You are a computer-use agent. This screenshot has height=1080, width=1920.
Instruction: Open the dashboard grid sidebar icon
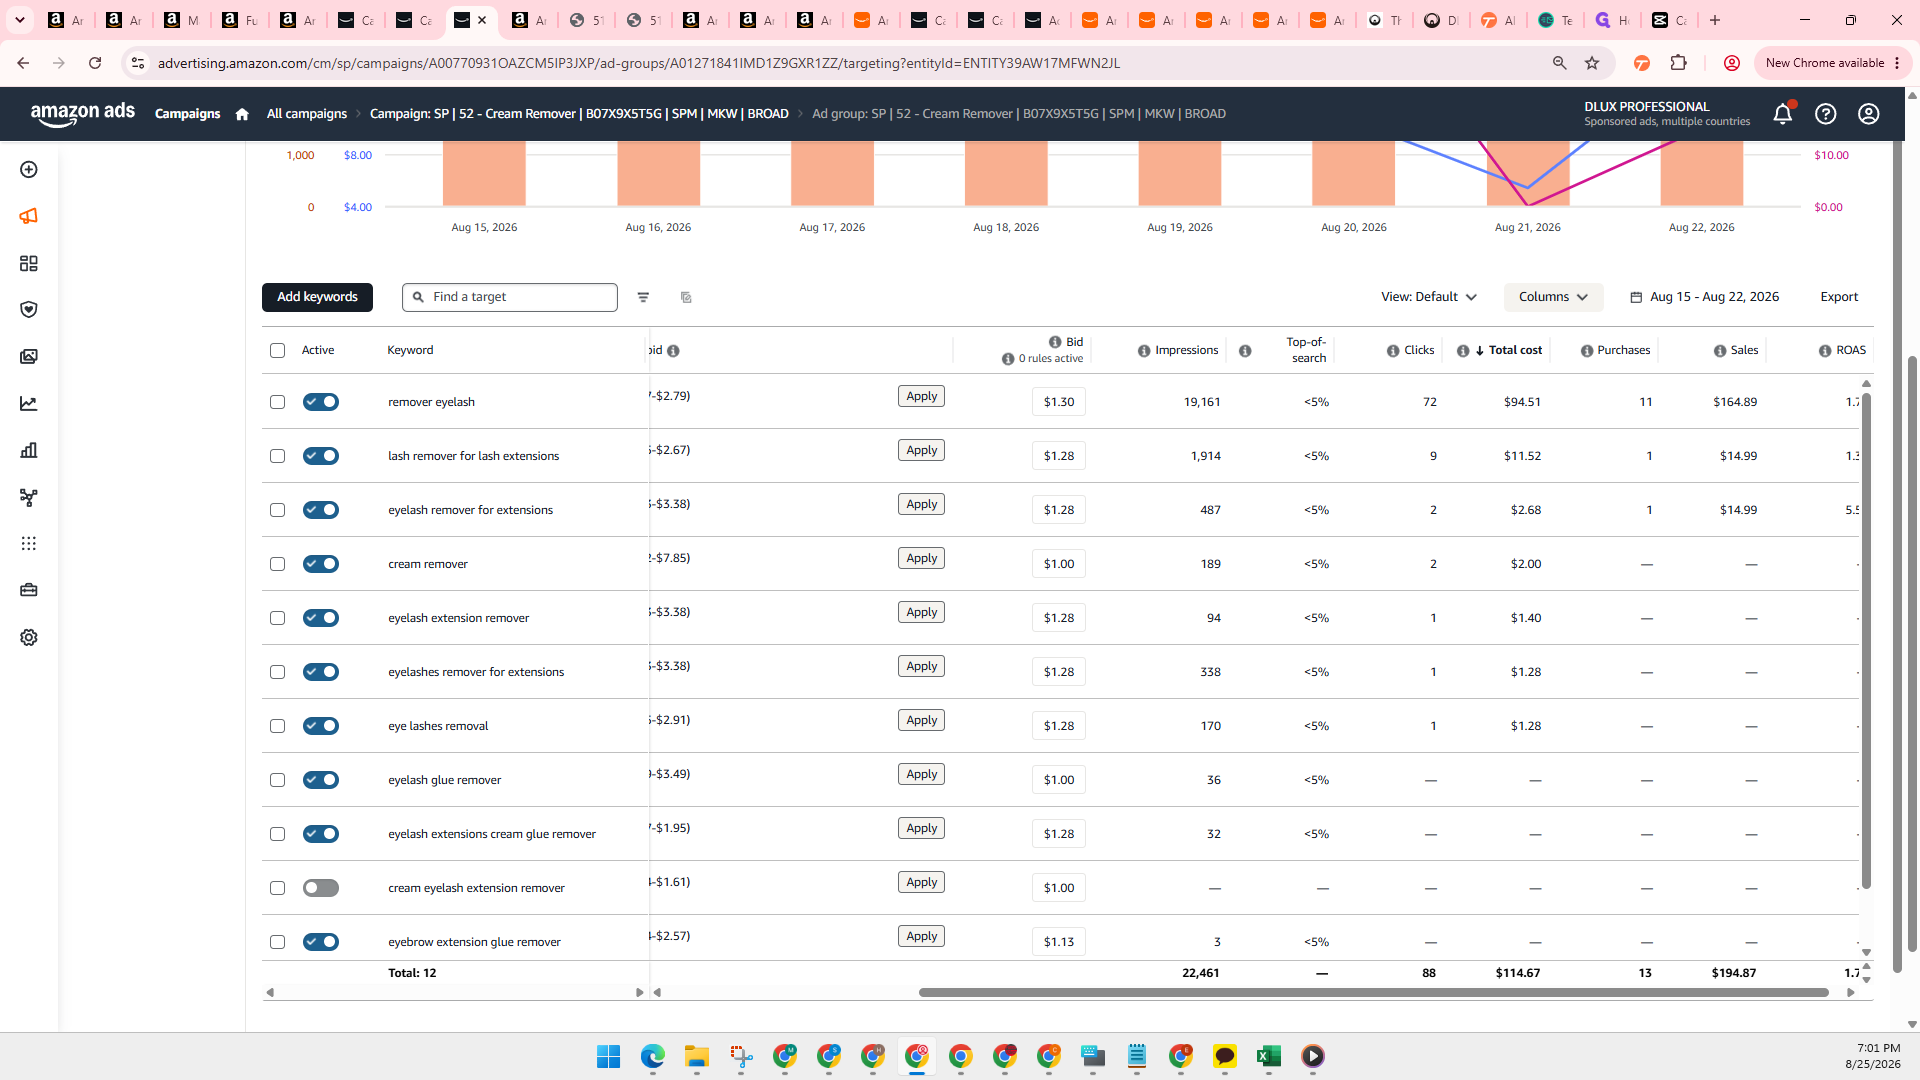point(29,263)
